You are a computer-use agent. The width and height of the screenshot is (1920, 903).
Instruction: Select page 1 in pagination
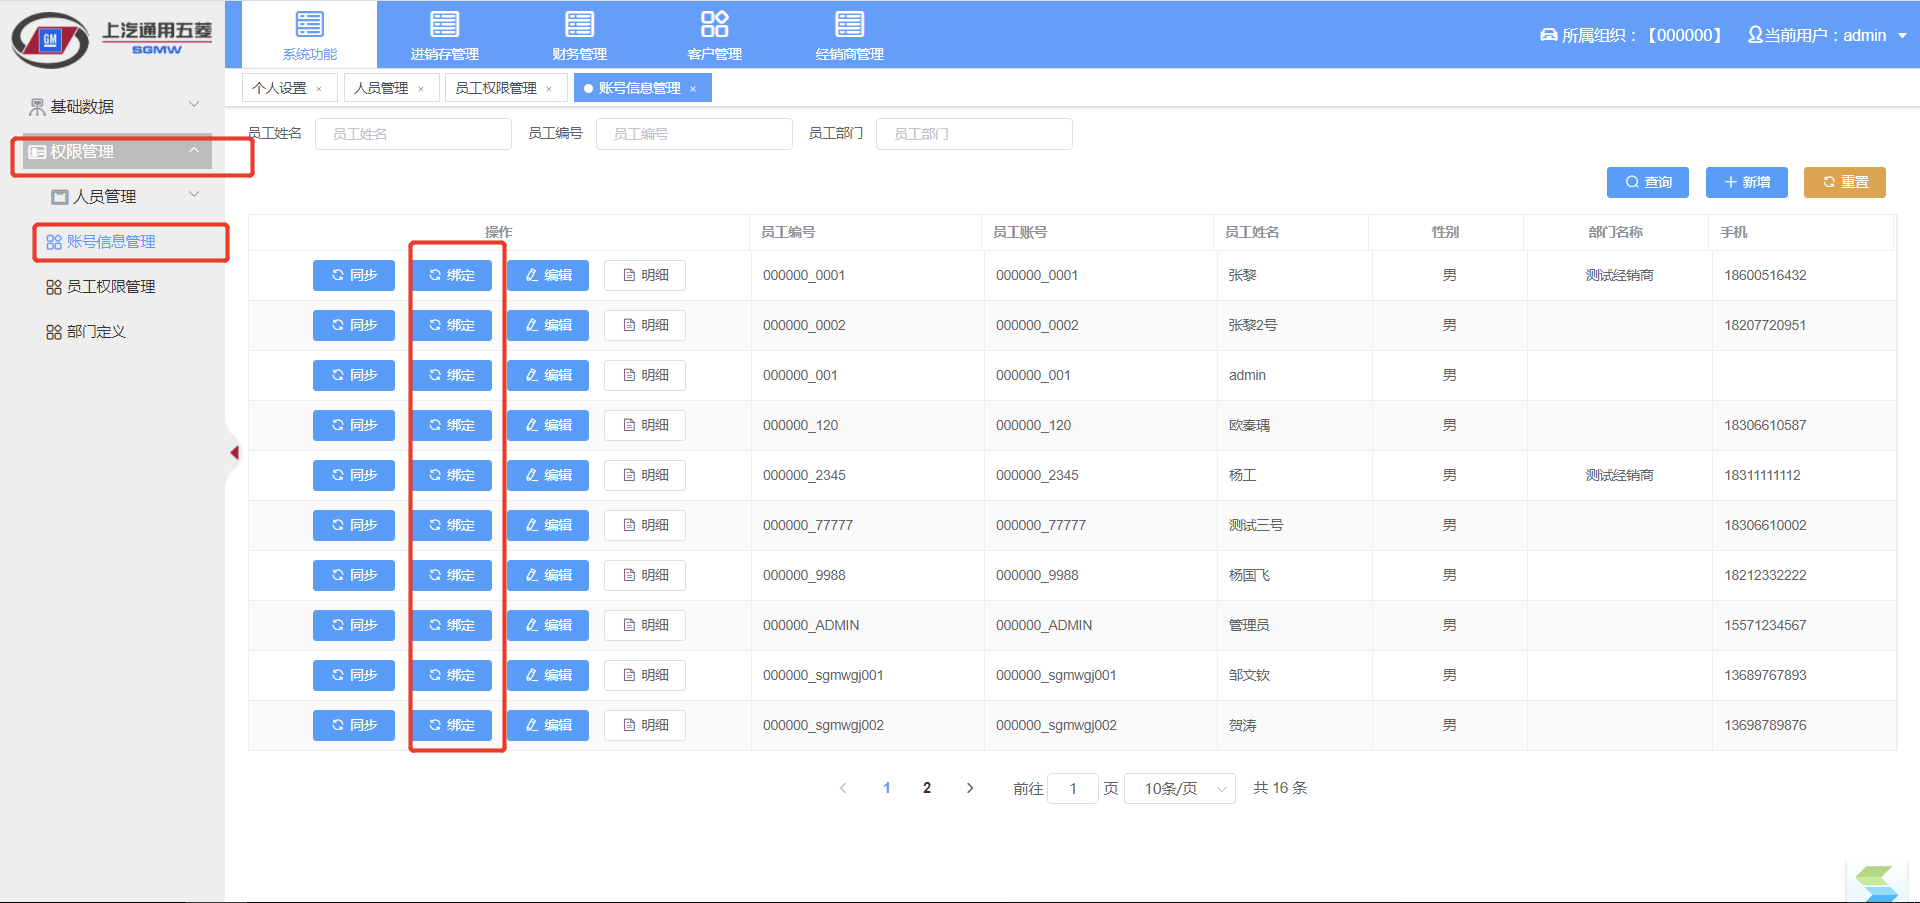pyautogui.click(x=887, y=788)
